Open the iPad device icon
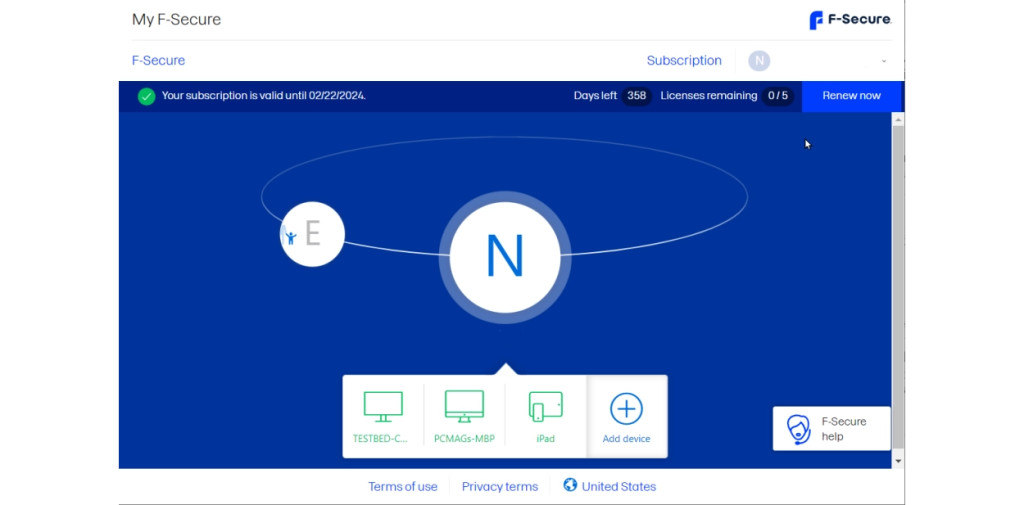 point(545,406)
